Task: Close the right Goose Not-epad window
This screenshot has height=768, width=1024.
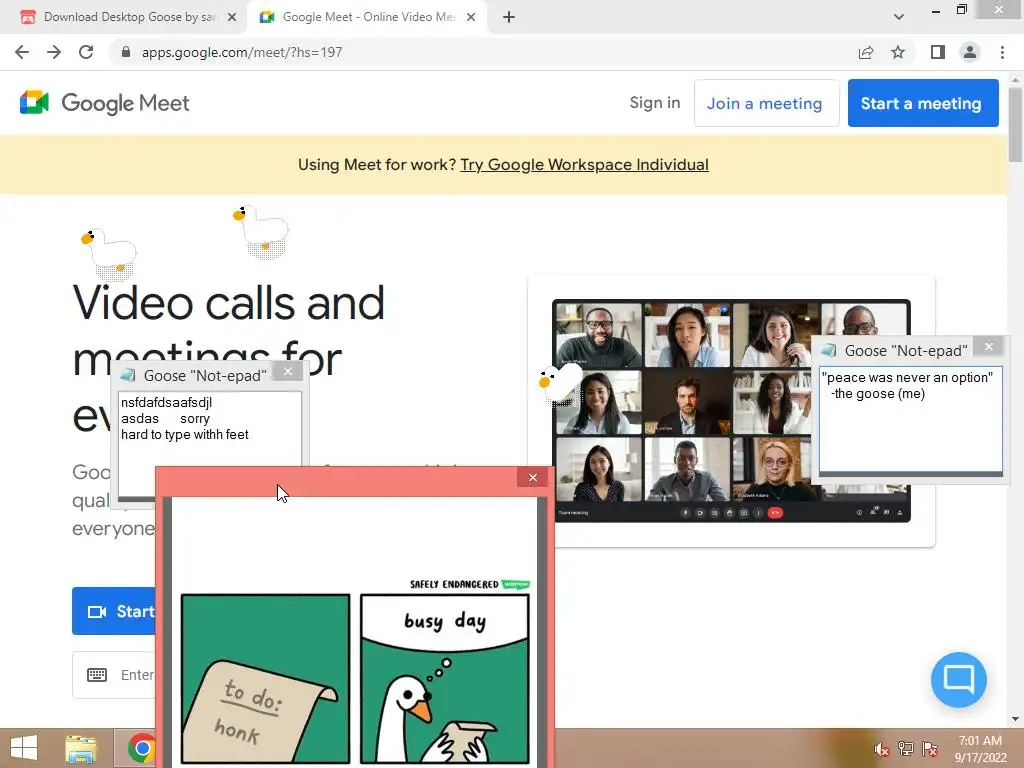Action: pos(989,347)
